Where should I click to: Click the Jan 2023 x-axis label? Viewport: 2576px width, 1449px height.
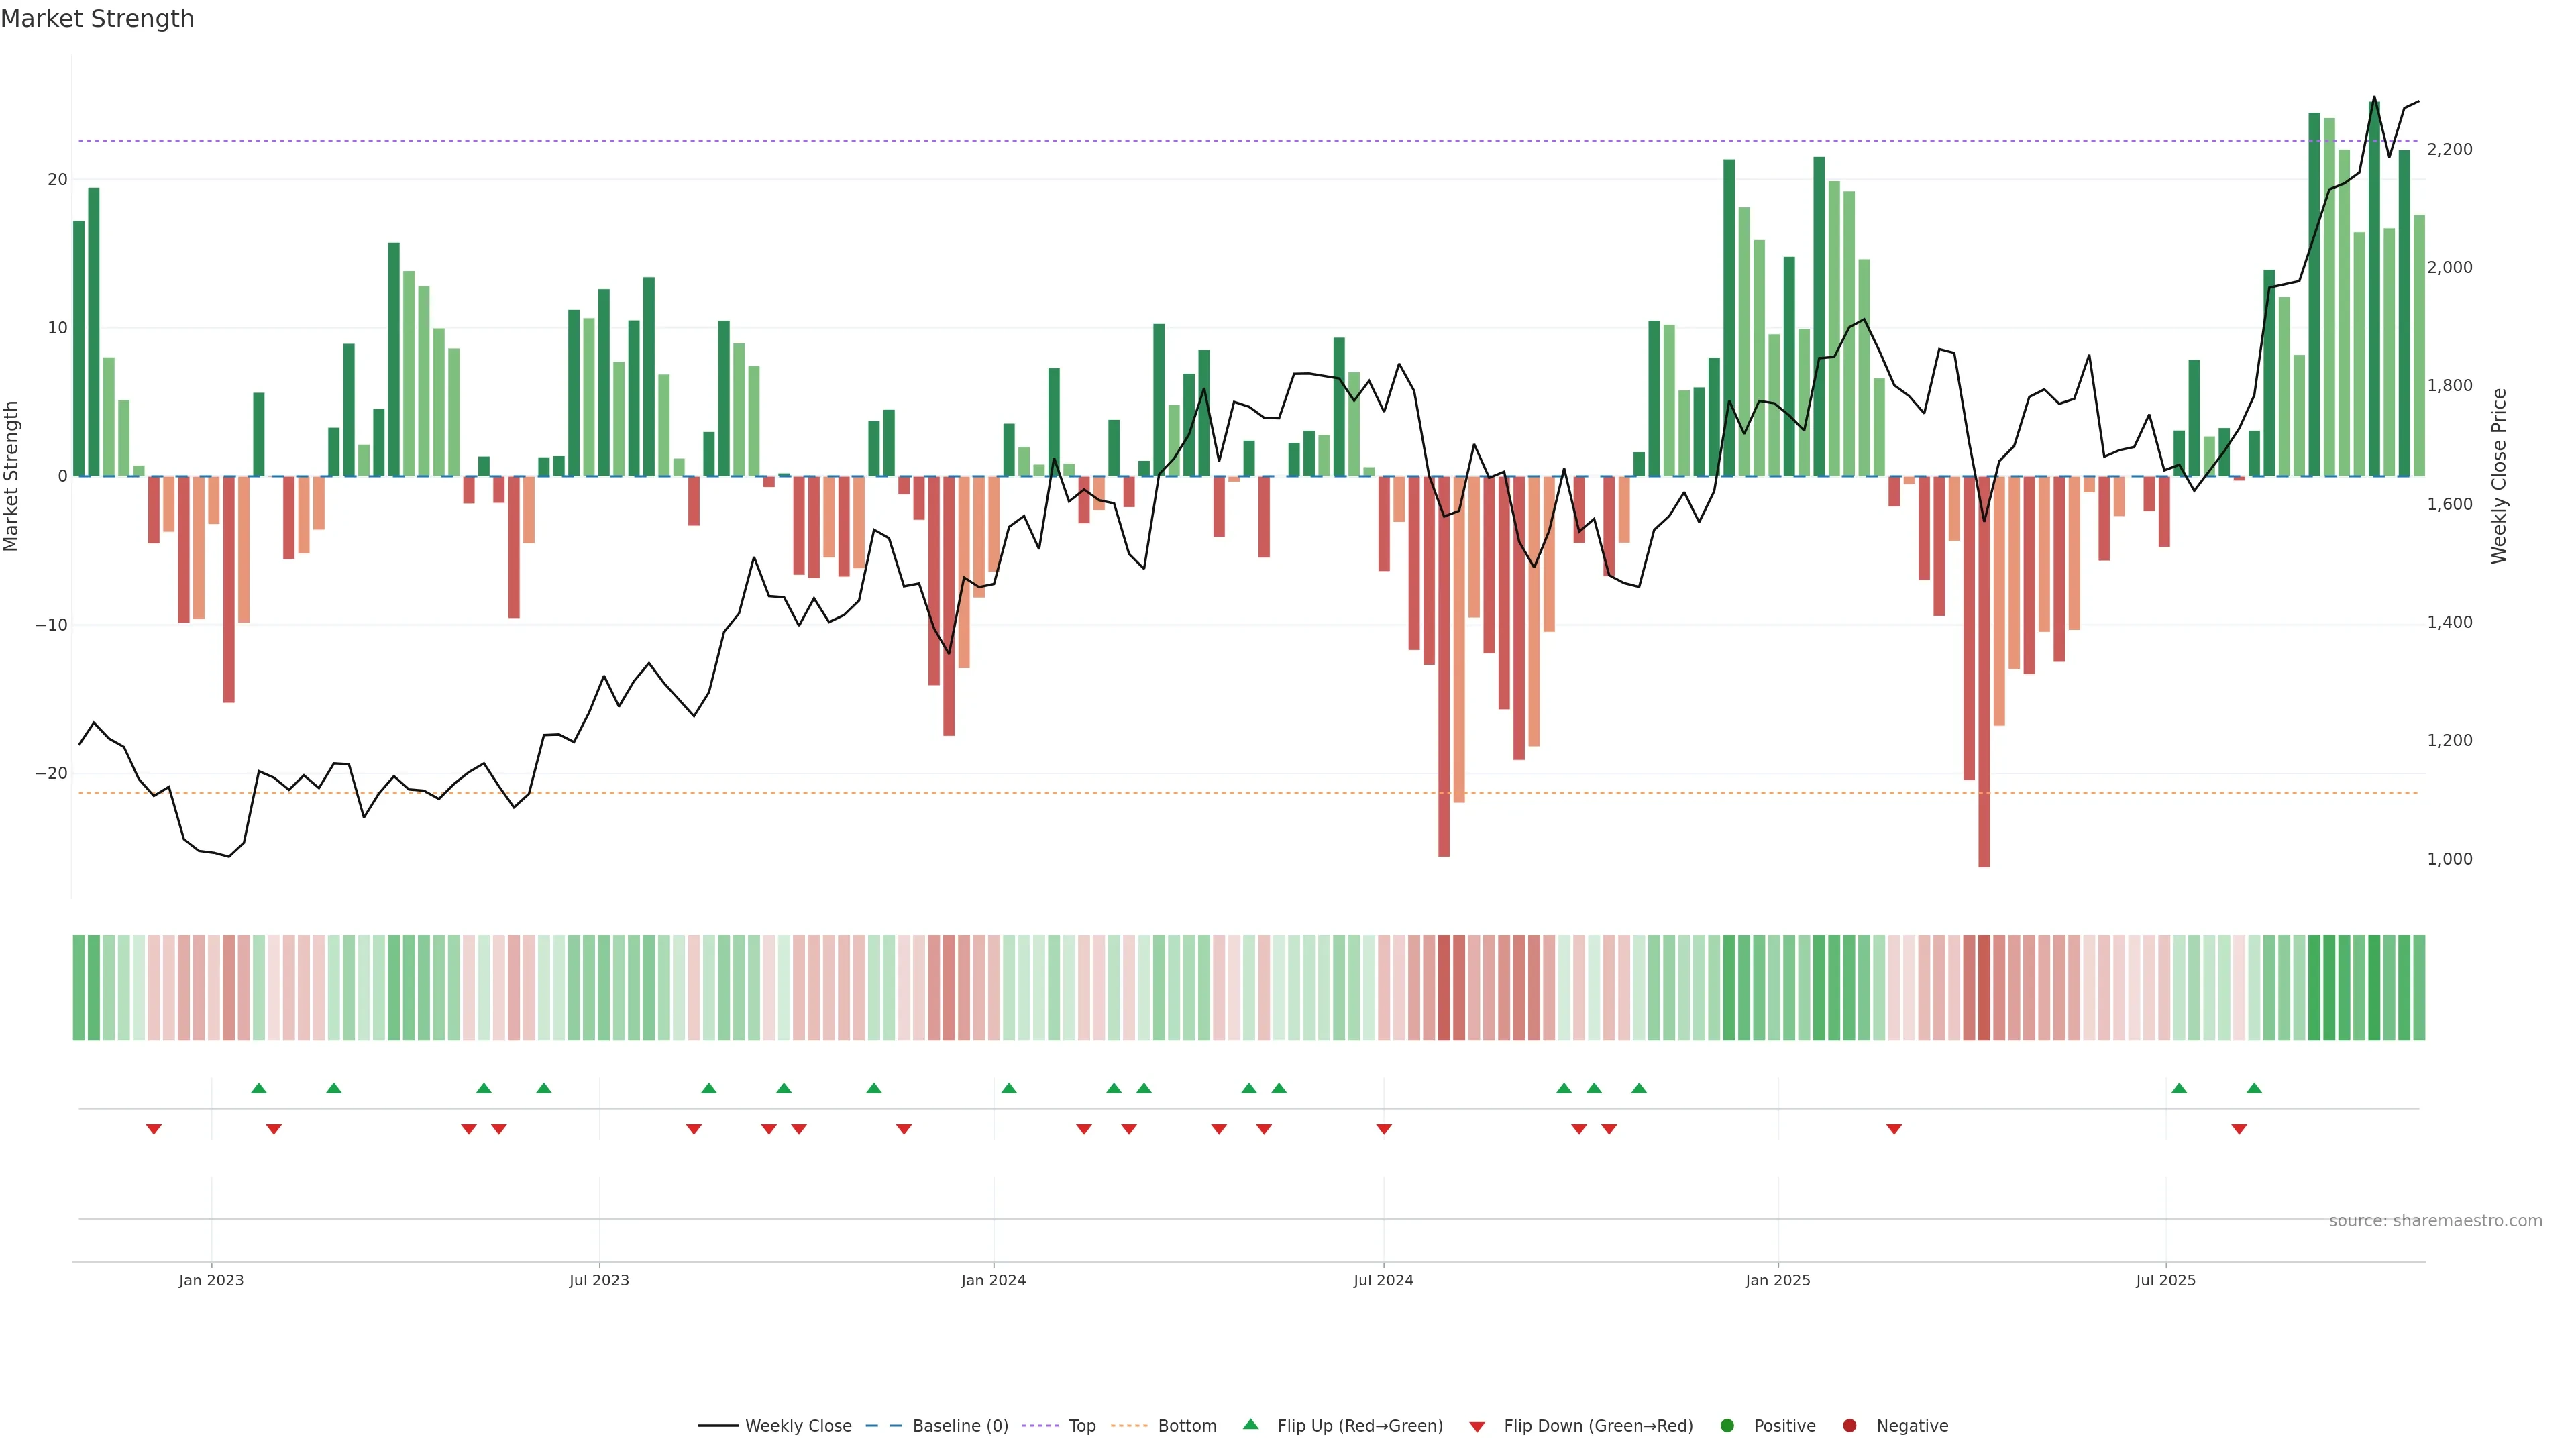point(211,1280)
